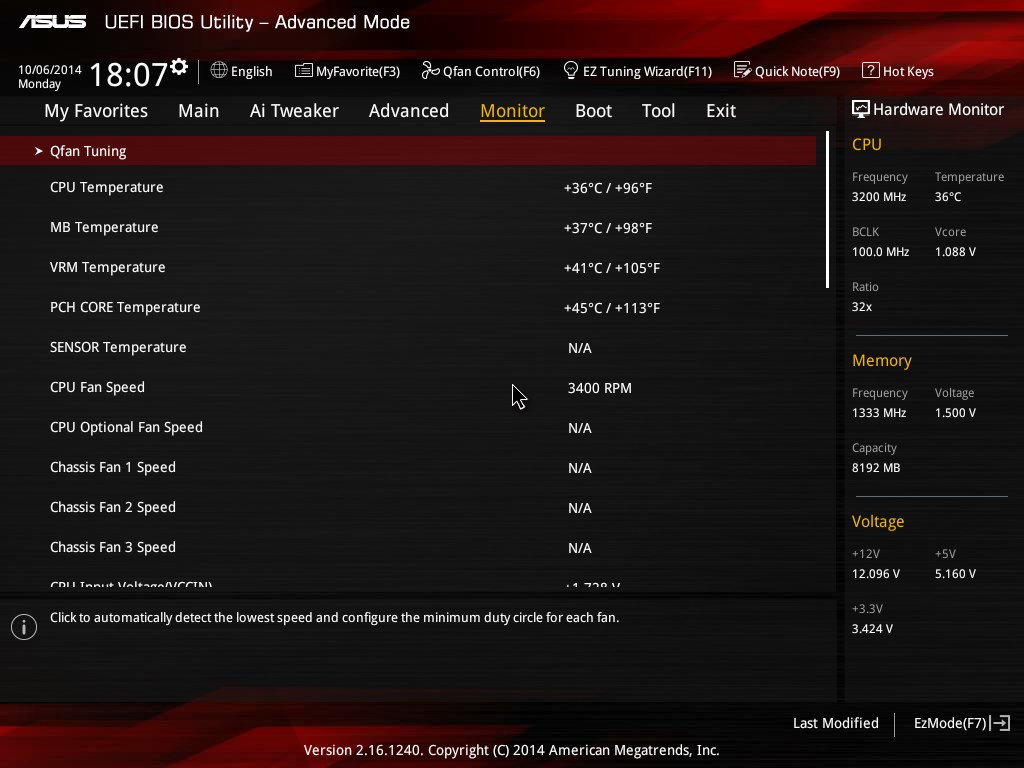Select the My Favorites tab
The height and width of the screenshot is (768, 1024).
(x=96, y=111)
